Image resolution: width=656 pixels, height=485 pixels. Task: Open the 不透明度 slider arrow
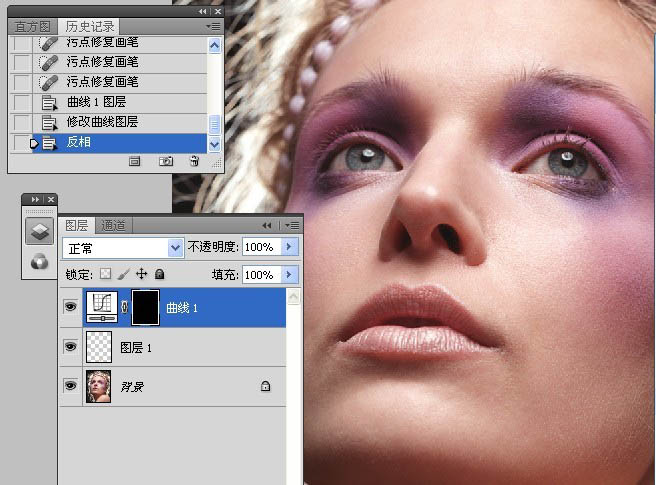(x=290, y=247)
